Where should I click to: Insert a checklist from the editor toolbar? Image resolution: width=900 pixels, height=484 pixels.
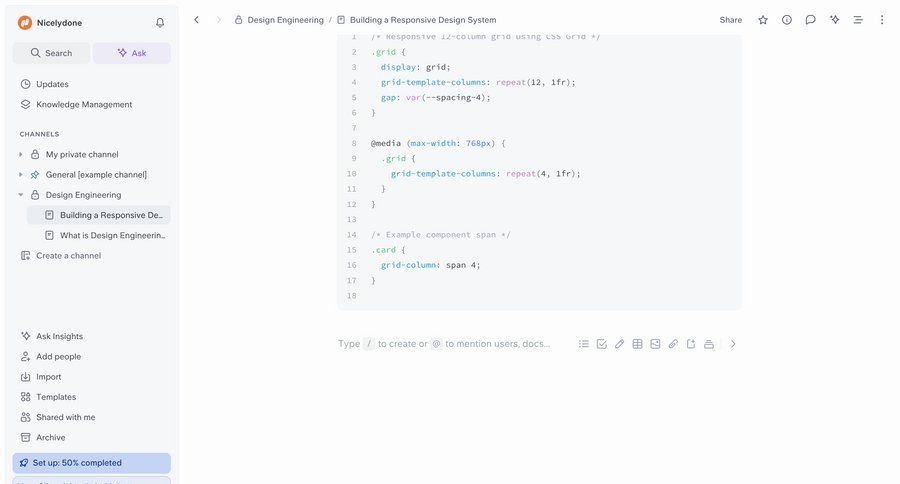pos(602,344)
